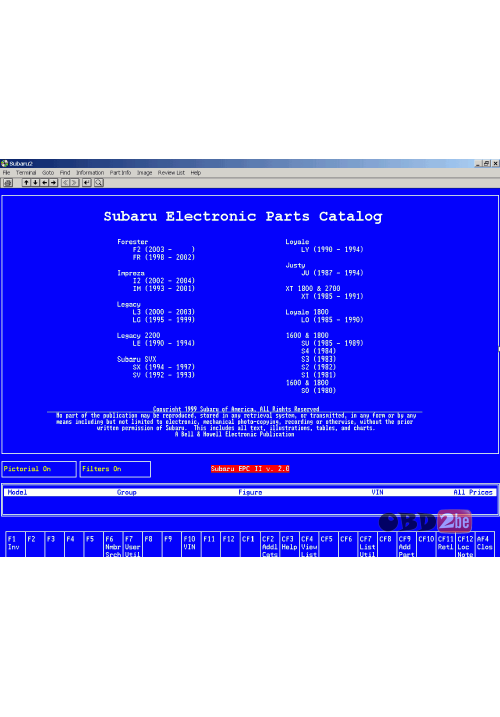Click the F7 User Util function button
The image size is (500, 717).
pos(132,545)
